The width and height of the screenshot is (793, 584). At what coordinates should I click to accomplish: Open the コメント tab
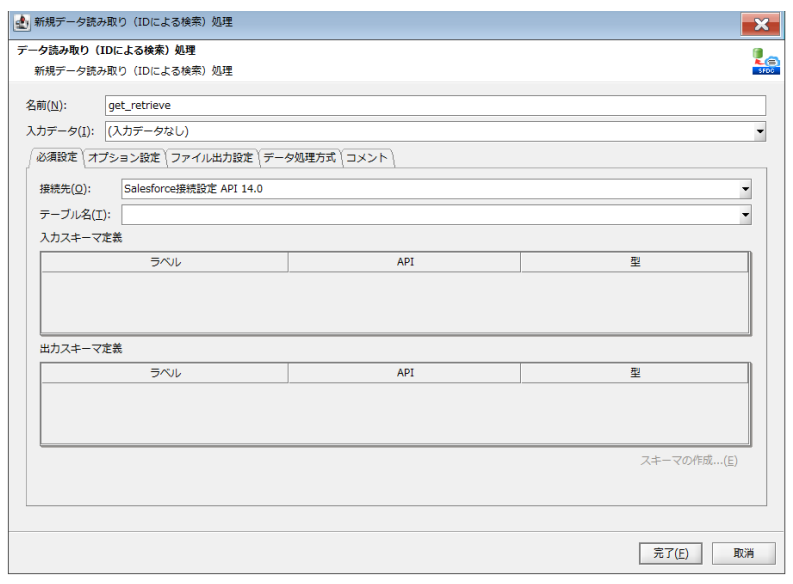pyautogui.click(x=367, y=158)
